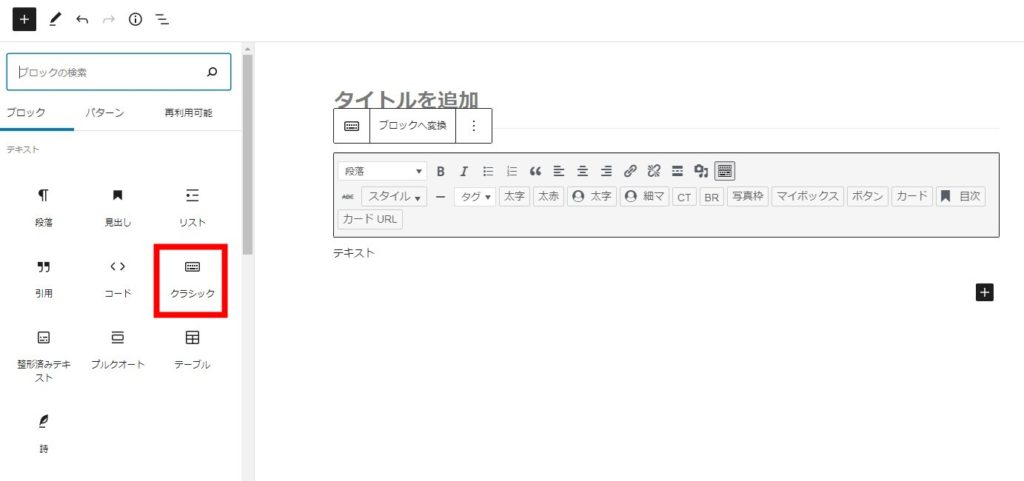The height and width of the screenshot is (481, 1024).
Task: Click the magnifier search icon
Action: click(x=212, y=72)
